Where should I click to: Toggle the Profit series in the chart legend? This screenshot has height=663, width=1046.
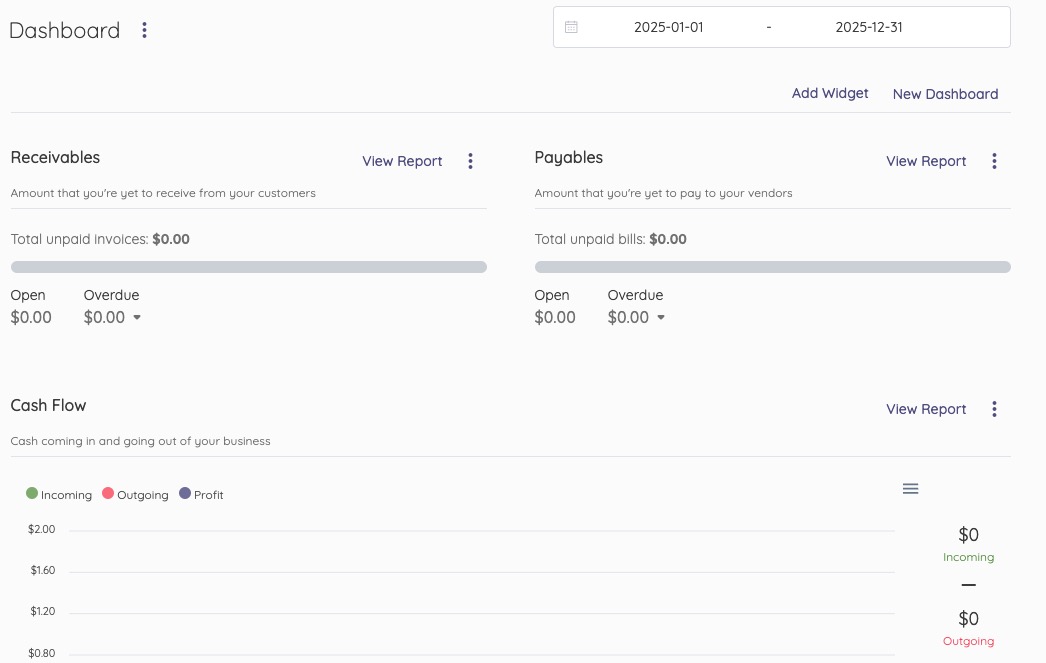201,494
